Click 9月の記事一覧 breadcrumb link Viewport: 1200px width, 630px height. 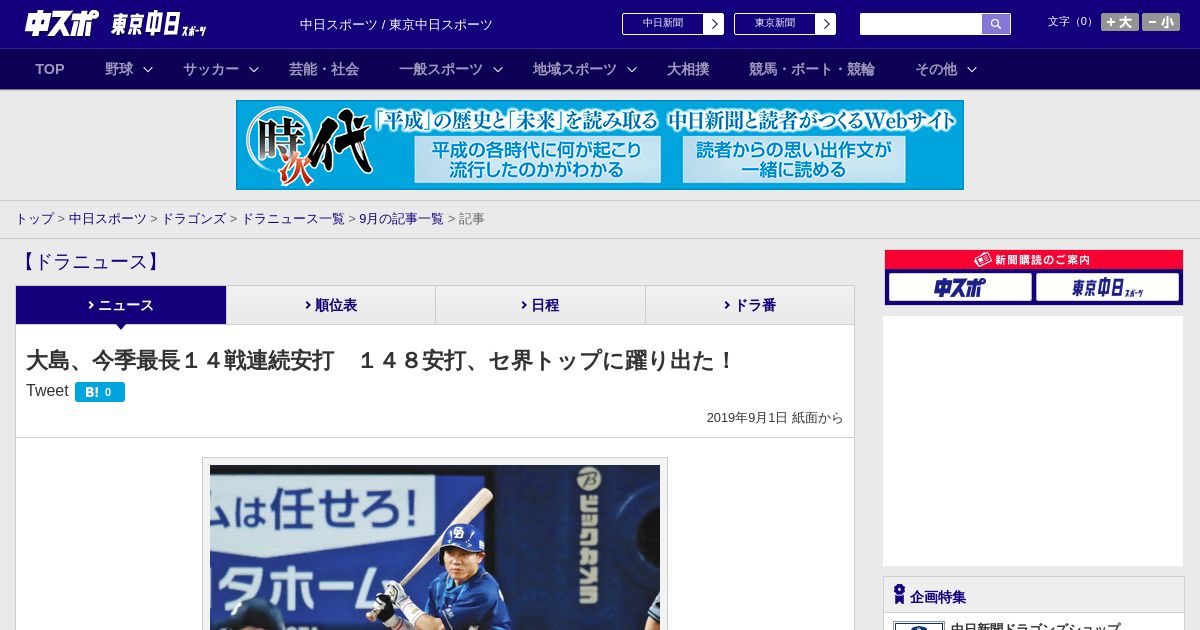[x=401, y=218]
